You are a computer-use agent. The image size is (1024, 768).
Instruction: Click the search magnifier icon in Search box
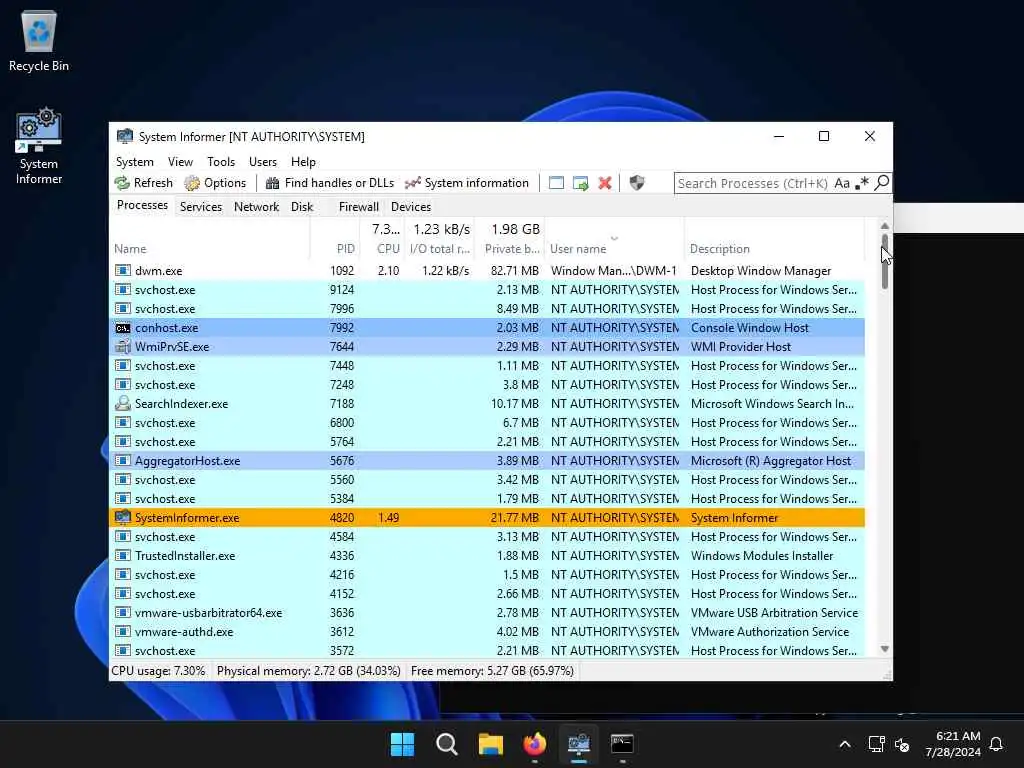coord(882,184)
